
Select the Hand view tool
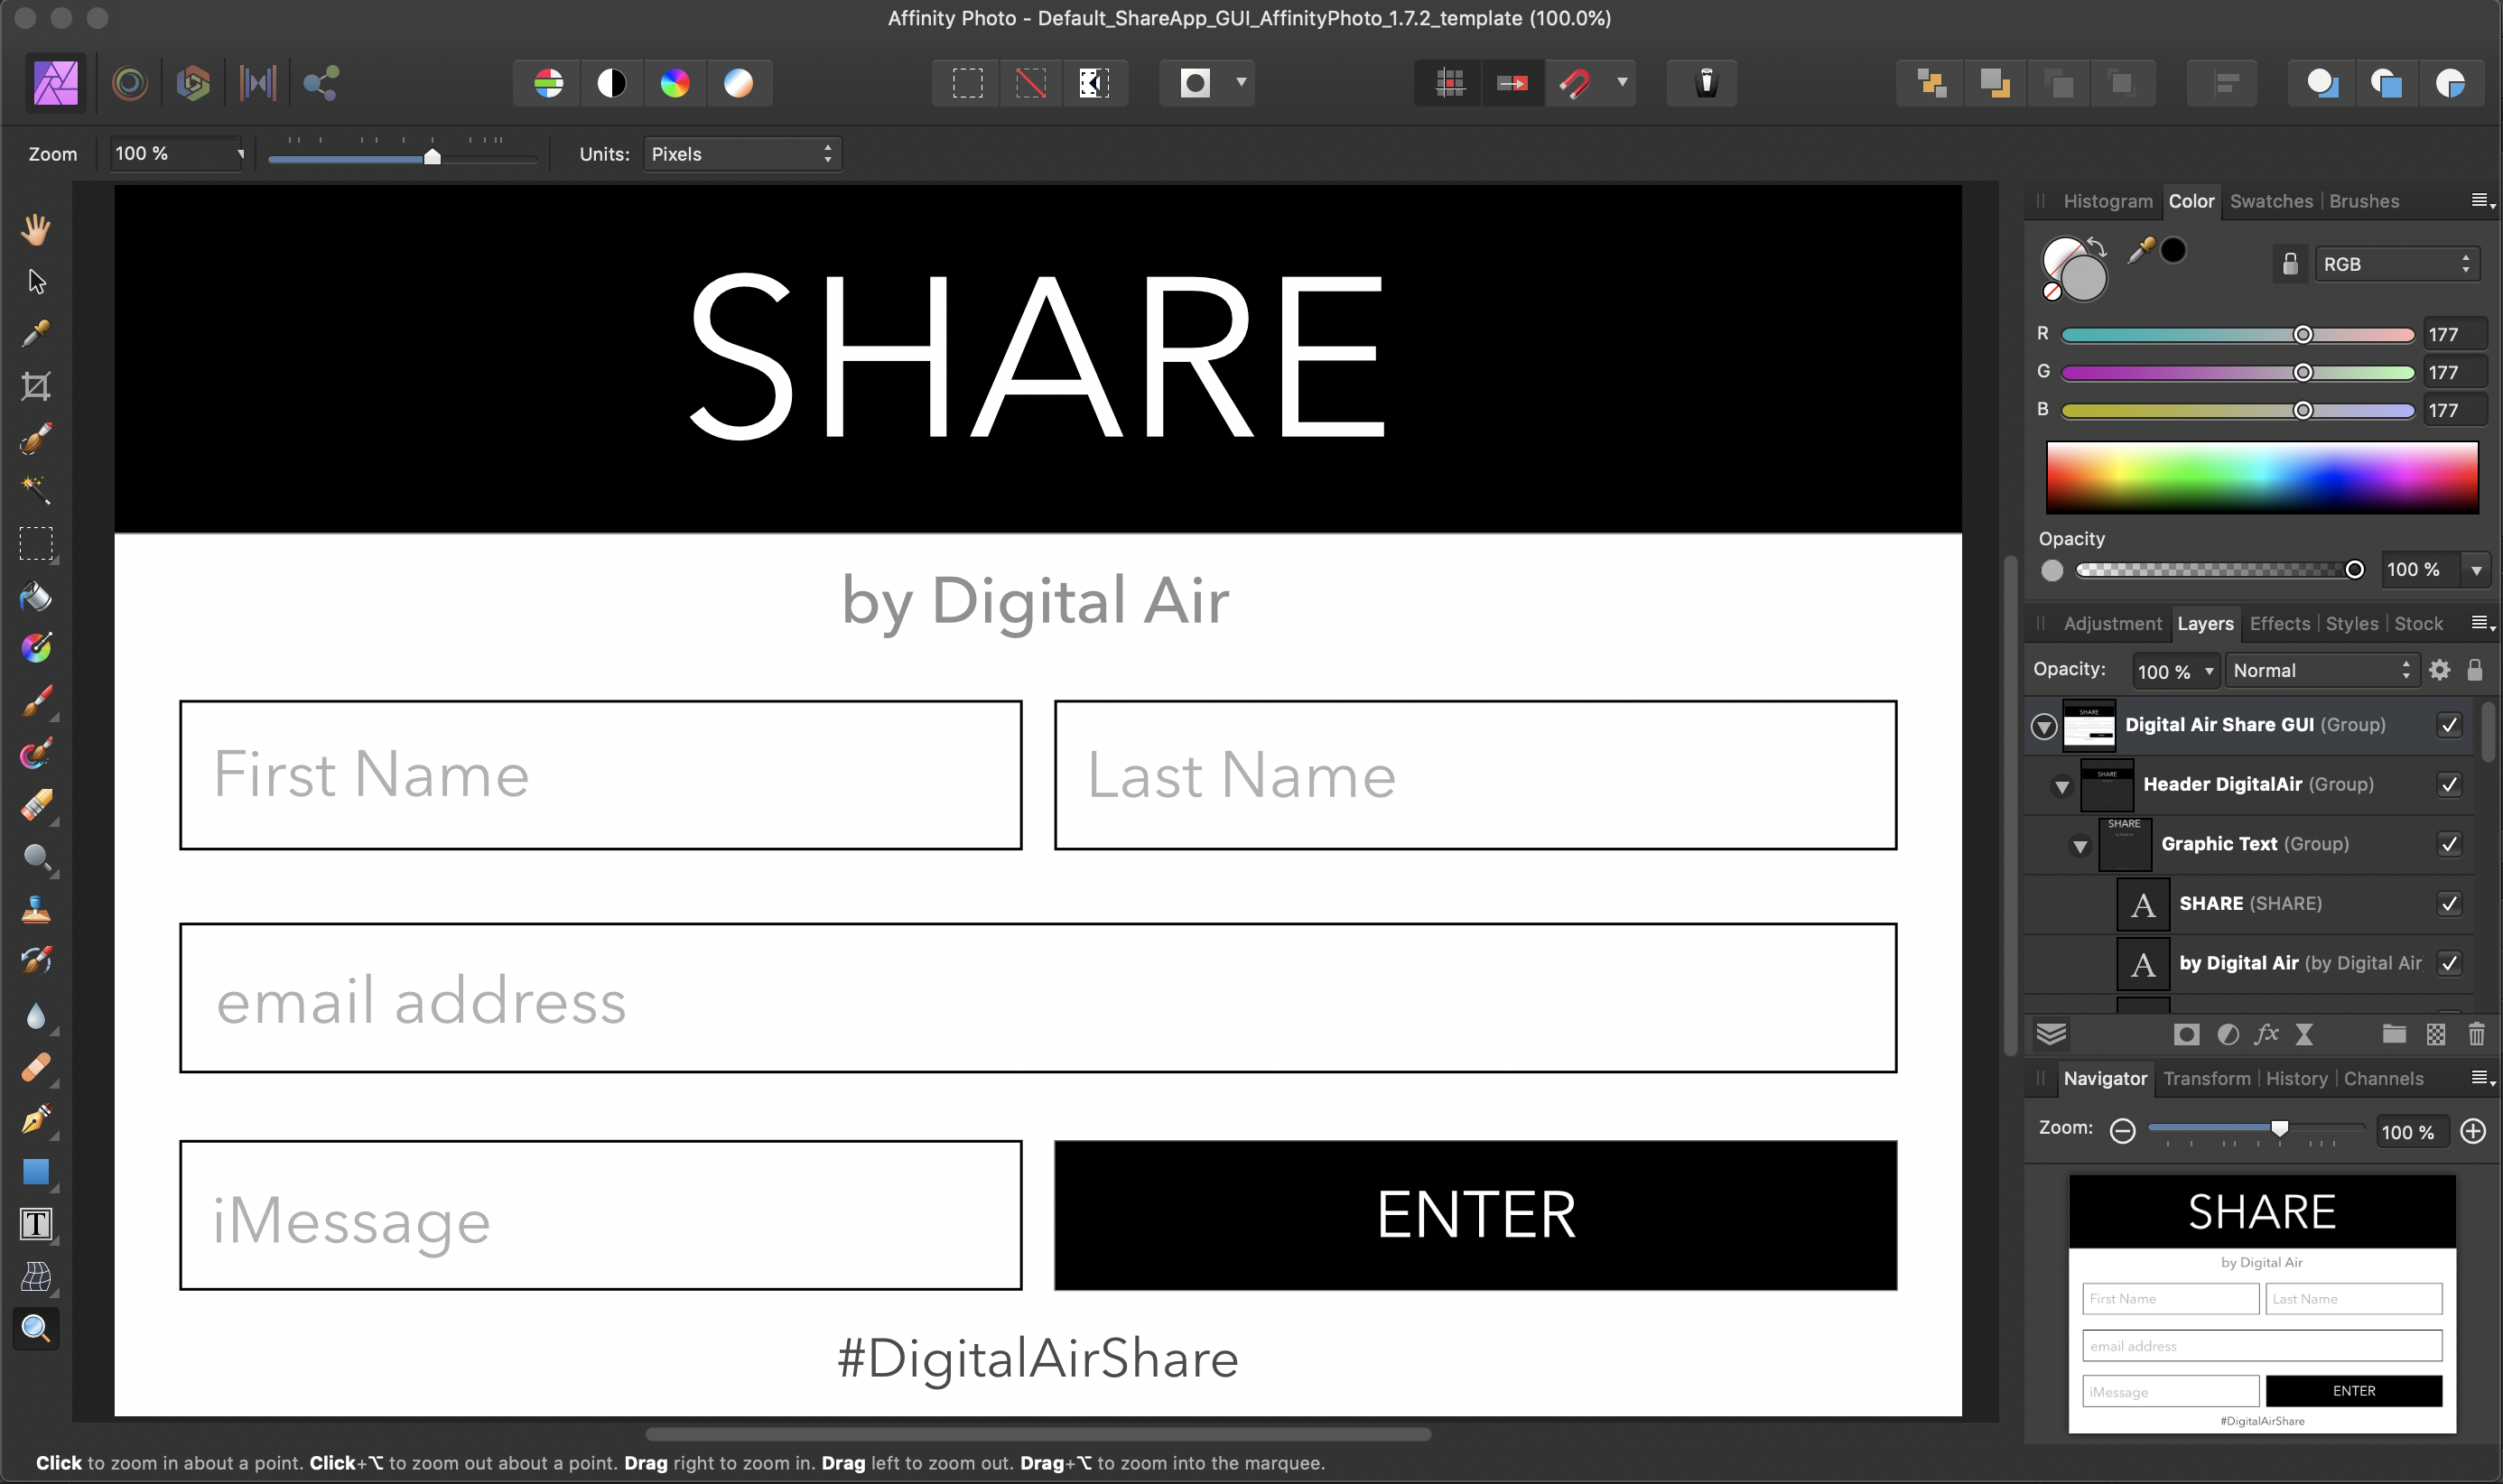[36, 229]
